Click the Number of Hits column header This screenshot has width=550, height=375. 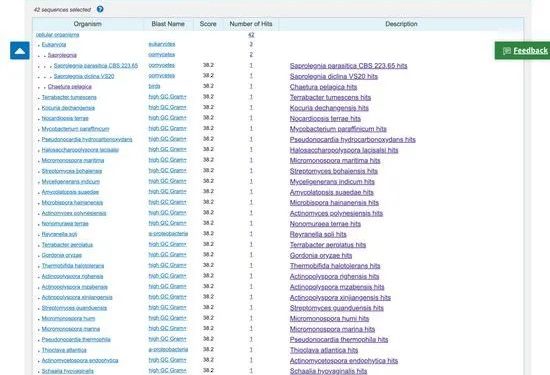[251, 24]
